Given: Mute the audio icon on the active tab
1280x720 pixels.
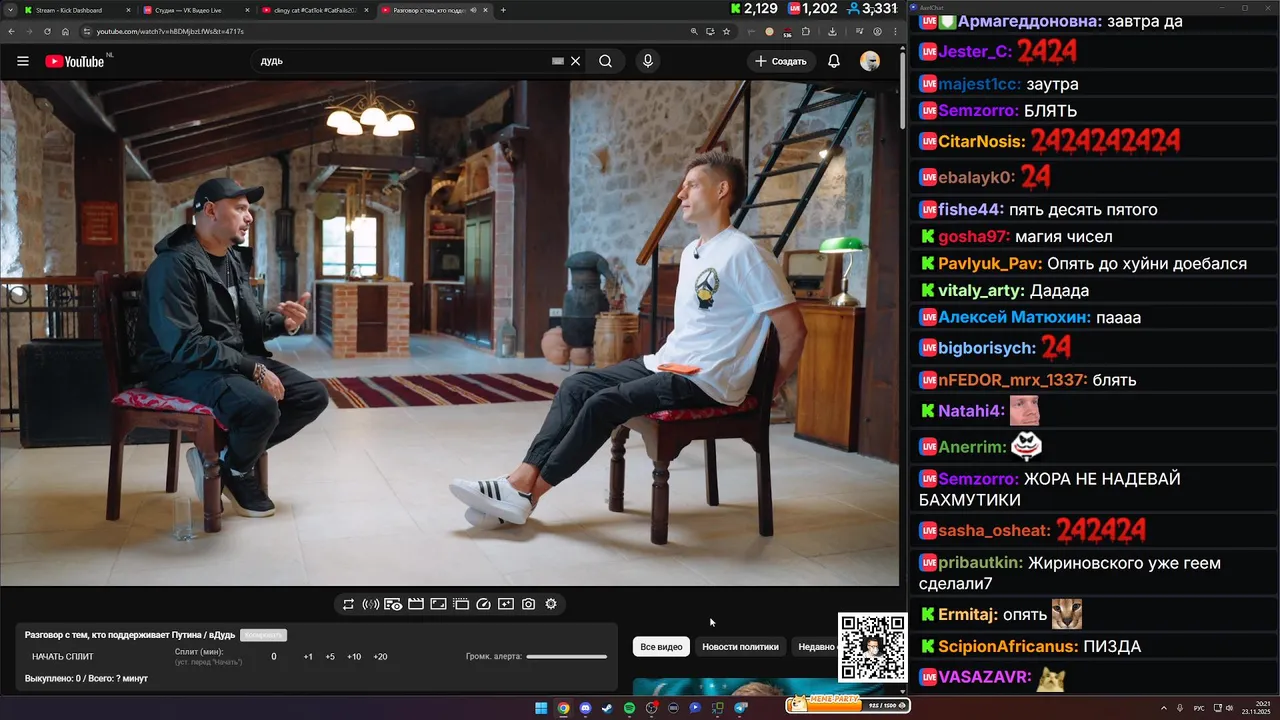Looking at the screenshot, I should tap(473, 10).
